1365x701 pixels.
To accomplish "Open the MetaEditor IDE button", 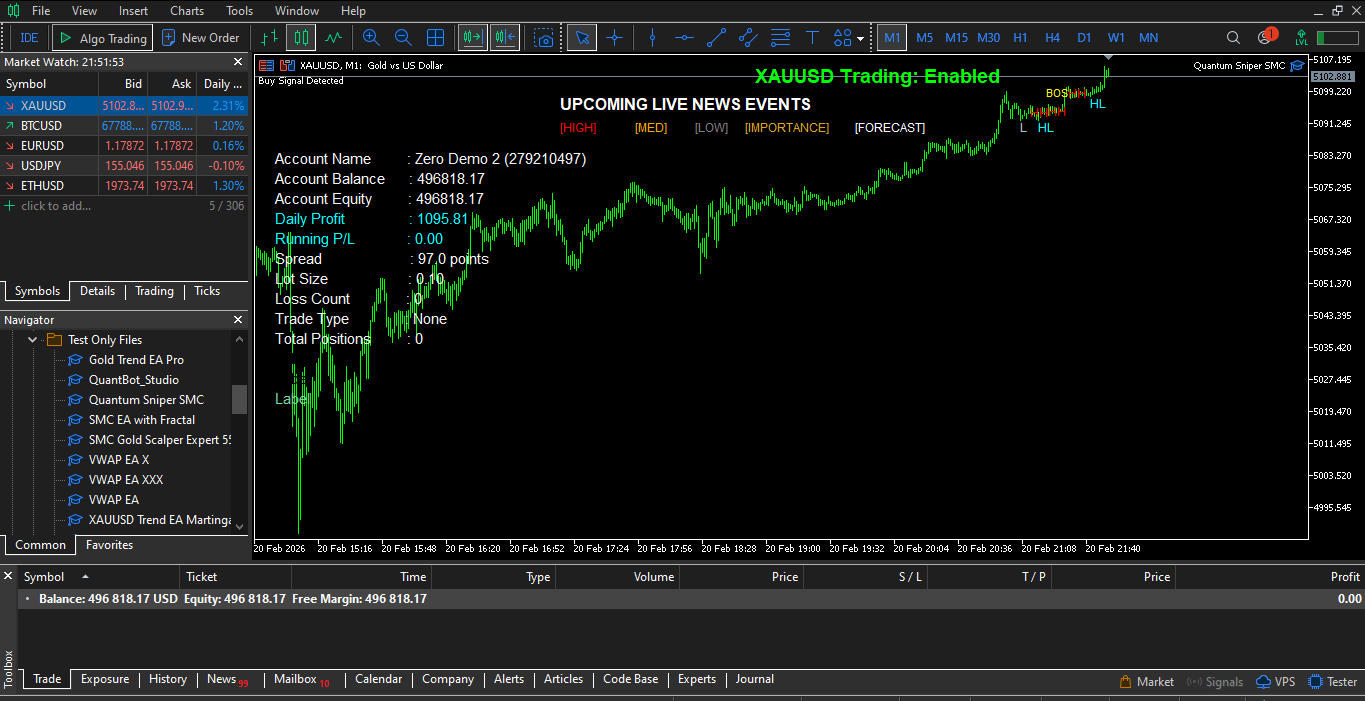I will (29, 38).
